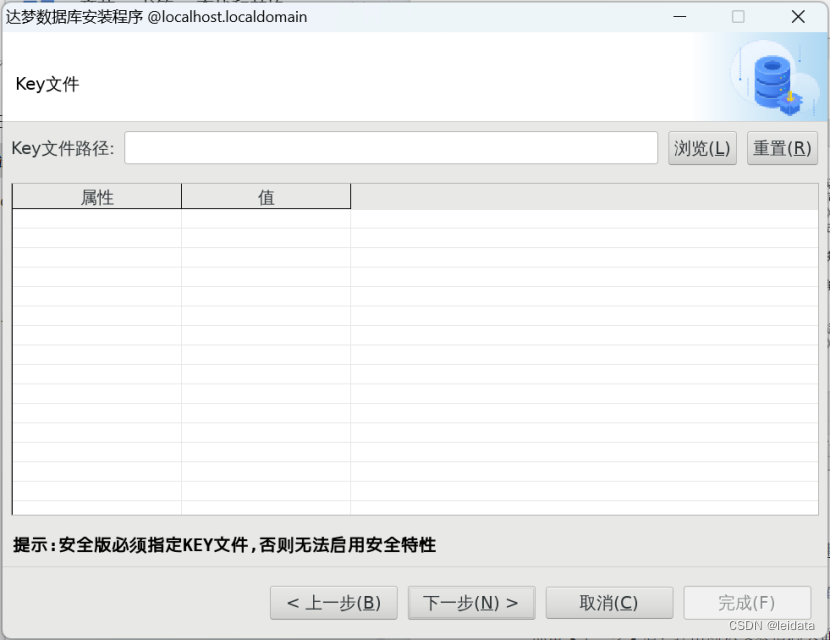Viewport: 830px width, 640px height.
Task: Click the Key文件 page heading
Action: 48,84
